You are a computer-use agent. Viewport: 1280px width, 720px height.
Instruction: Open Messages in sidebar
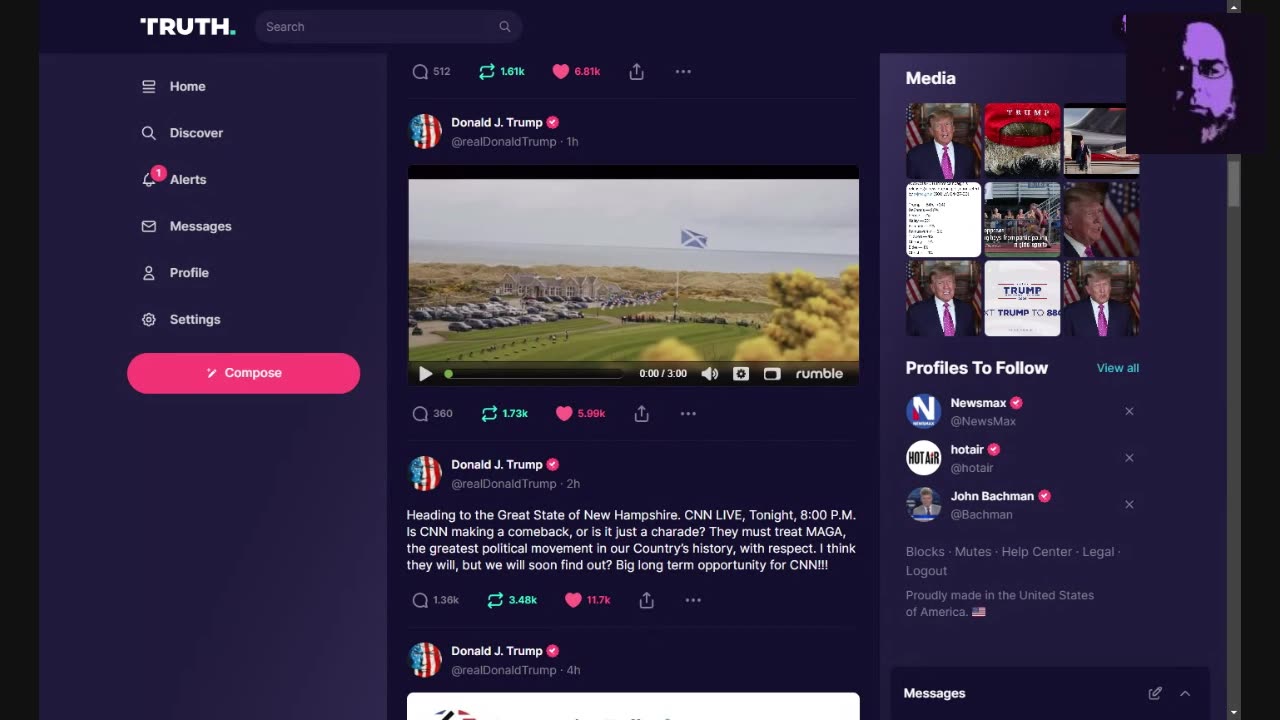coord(186,226)
